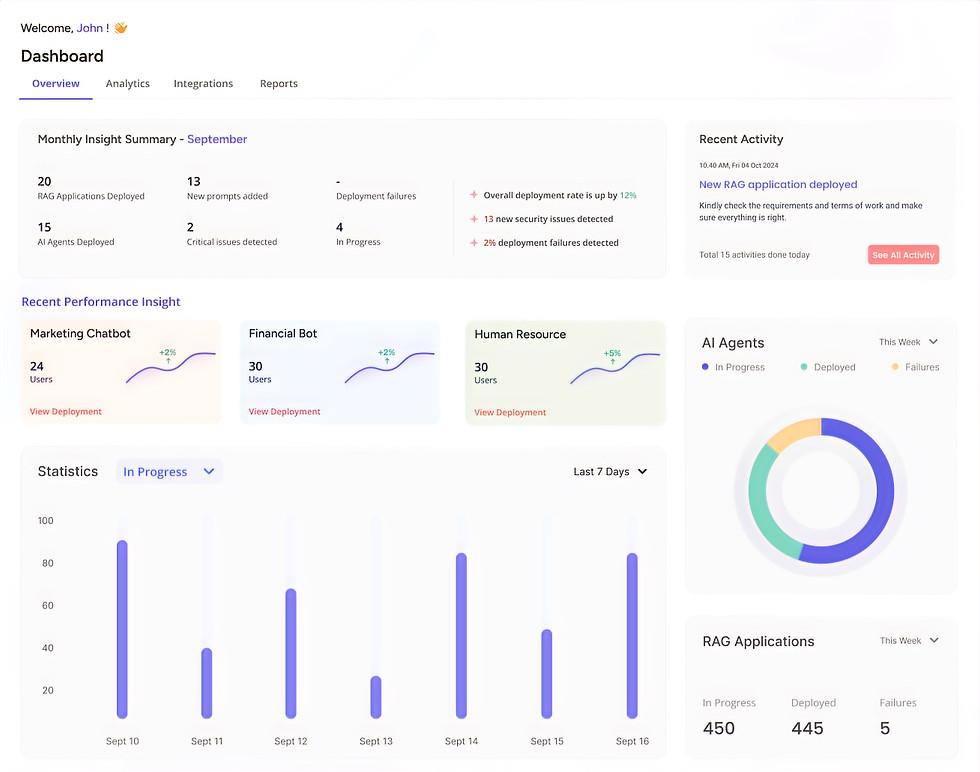Click the '20' RAG Applications Deployed value
980x772 pixels.
point(44,181)
